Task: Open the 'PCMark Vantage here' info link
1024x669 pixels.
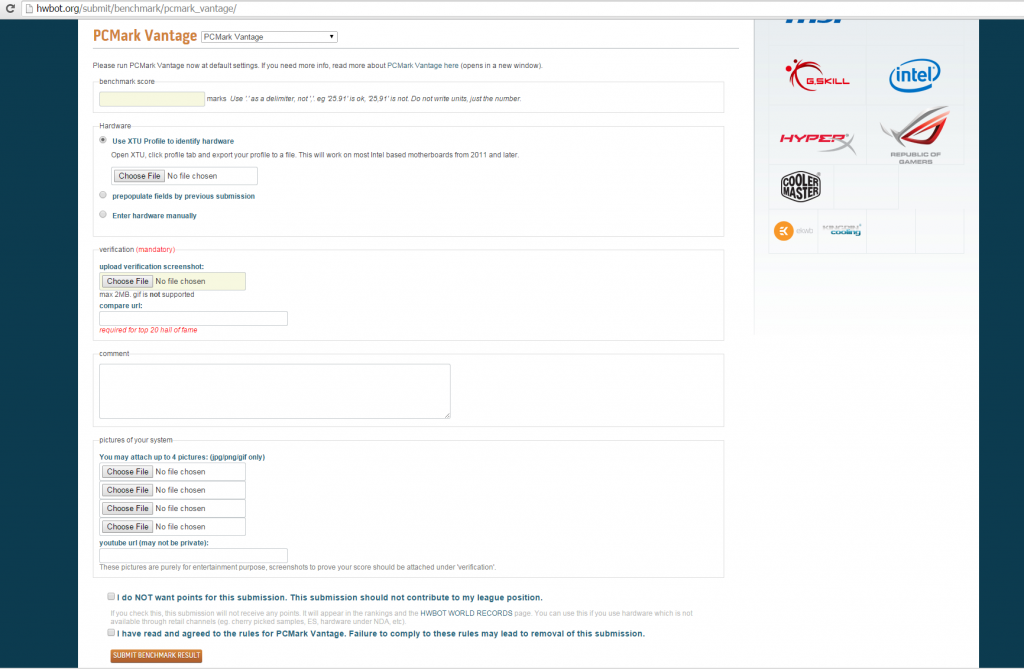Action: [x=423, y=65]
